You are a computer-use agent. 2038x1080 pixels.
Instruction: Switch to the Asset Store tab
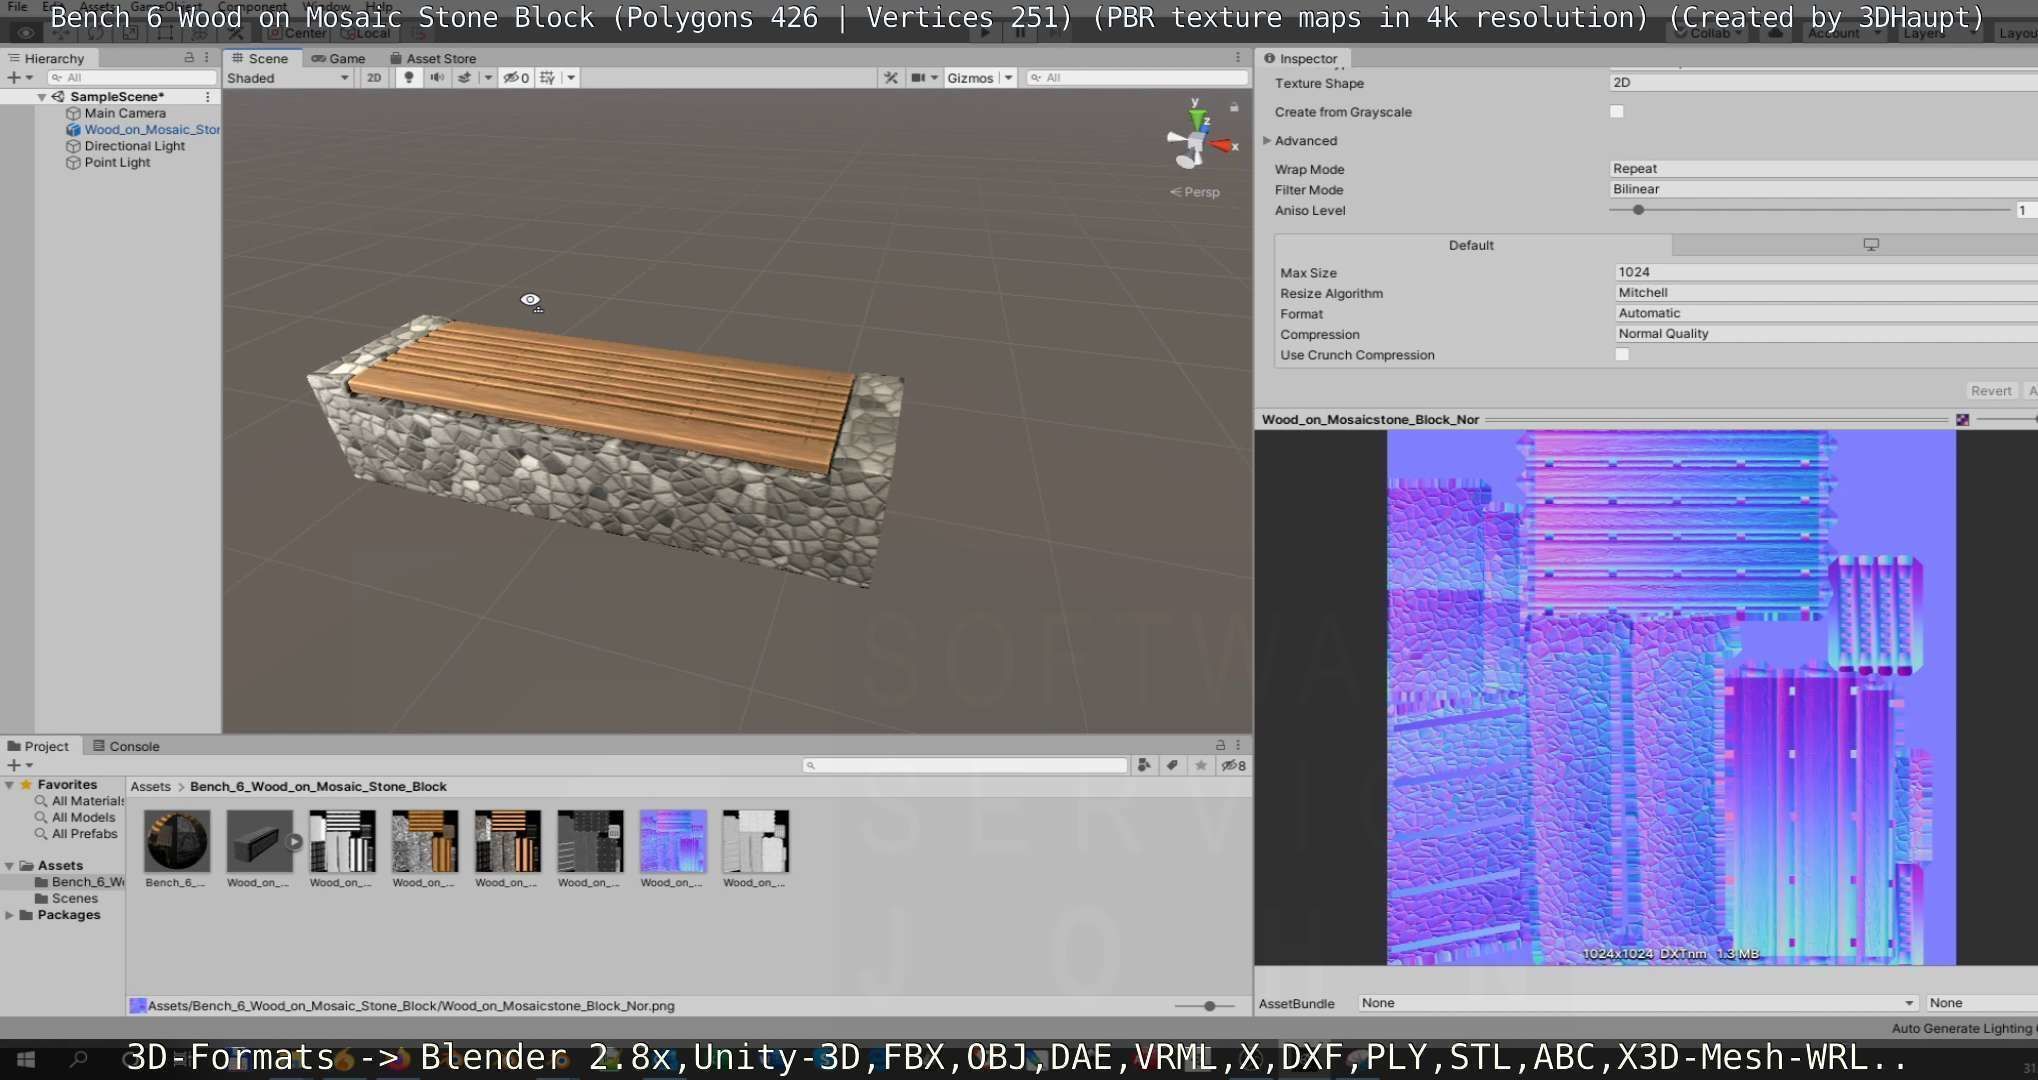(433, 58)
